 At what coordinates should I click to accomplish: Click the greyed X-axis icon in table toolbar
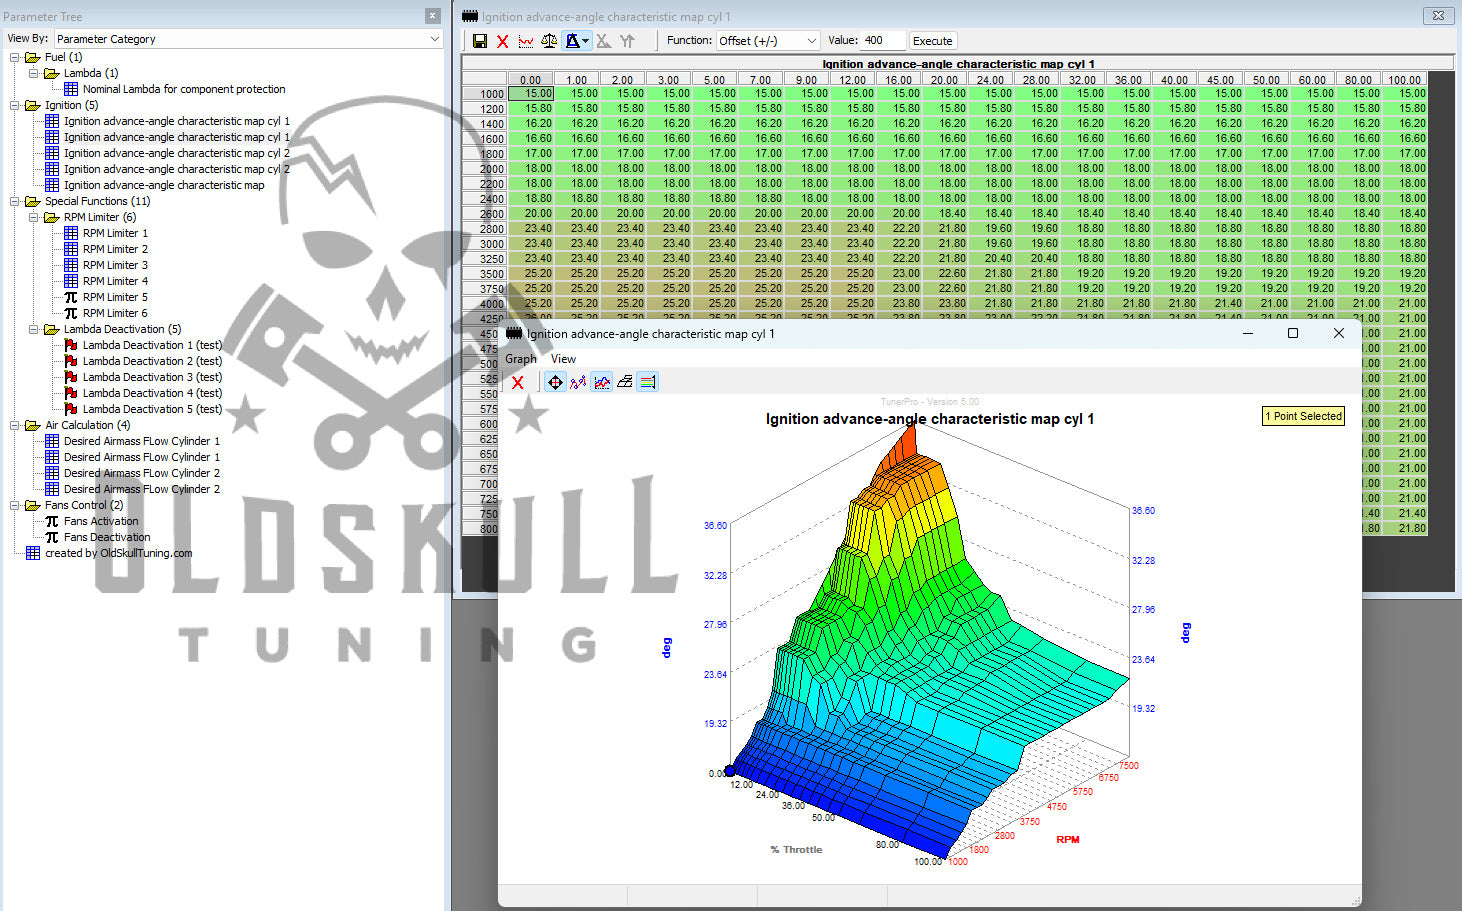click(603, 41)
